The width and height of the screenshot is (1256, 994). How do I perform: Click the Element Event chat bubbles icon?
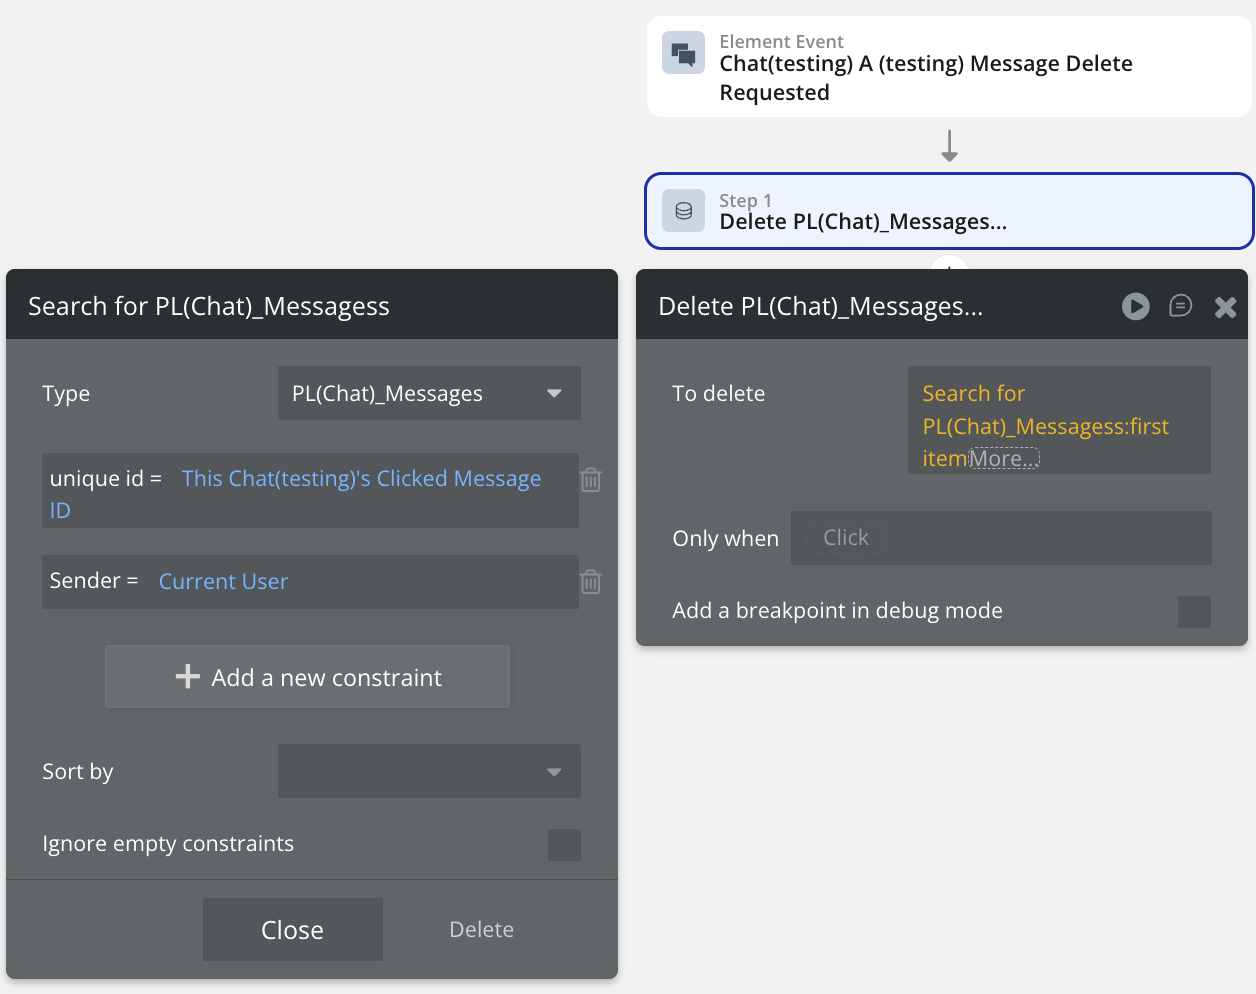tap(684, 54)
